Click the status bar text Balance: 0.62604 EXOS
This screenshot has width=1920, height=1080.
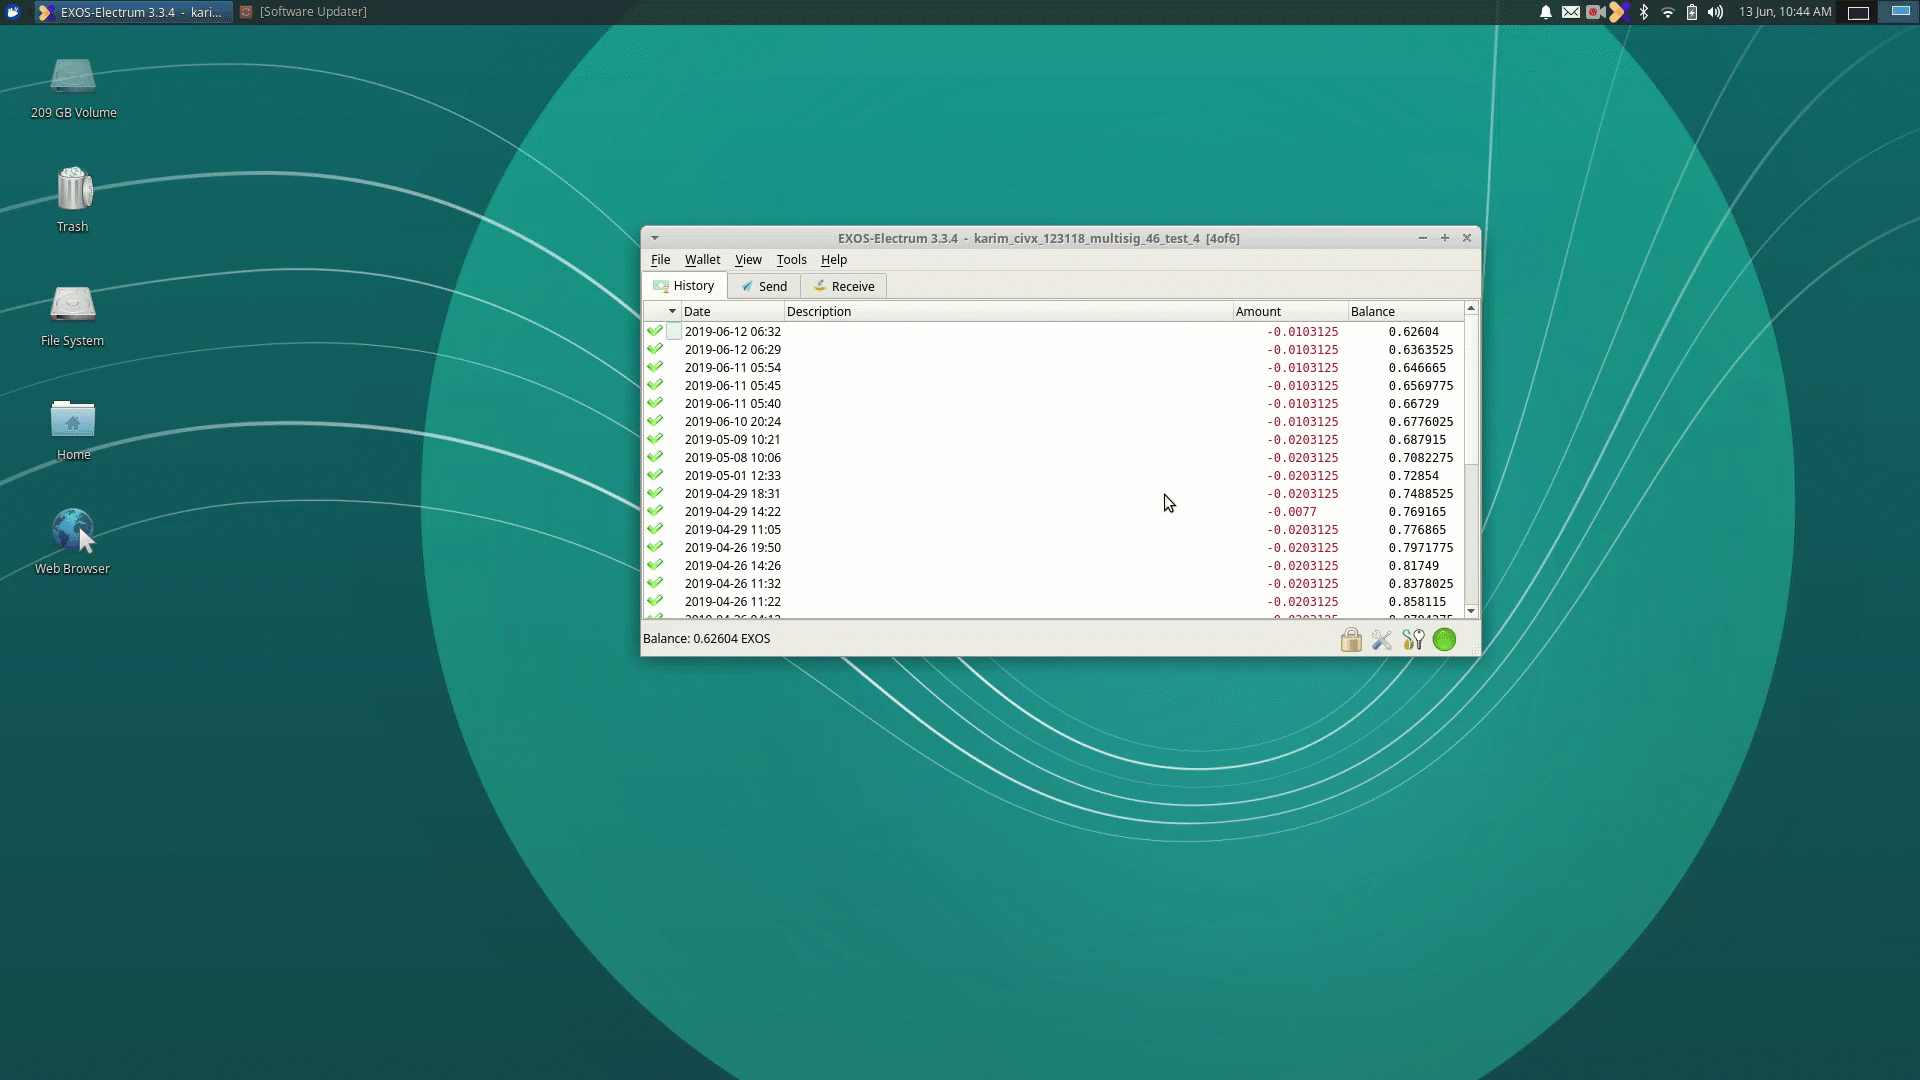(706, 639)
